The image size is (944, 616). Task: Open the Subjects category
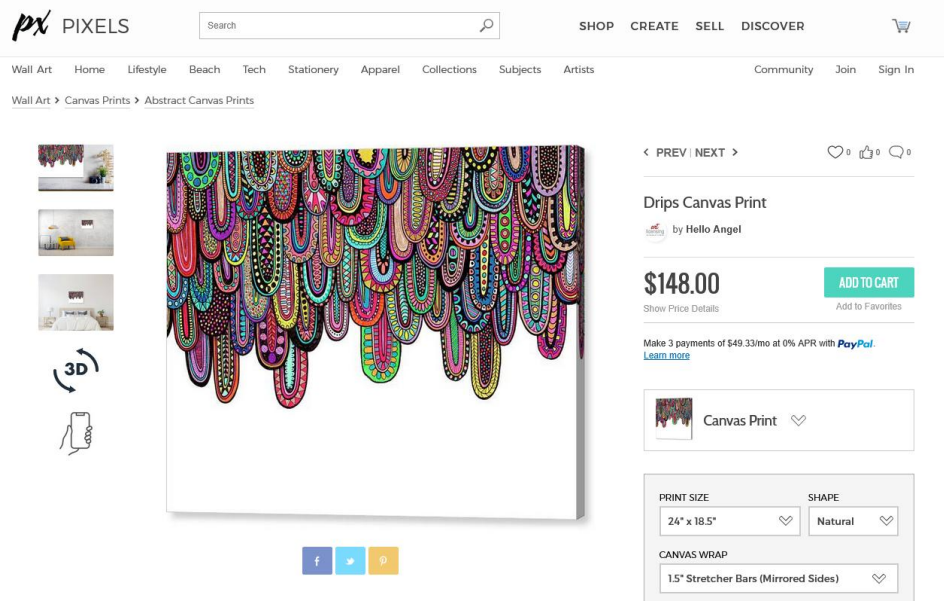click(x=520, y=69)
